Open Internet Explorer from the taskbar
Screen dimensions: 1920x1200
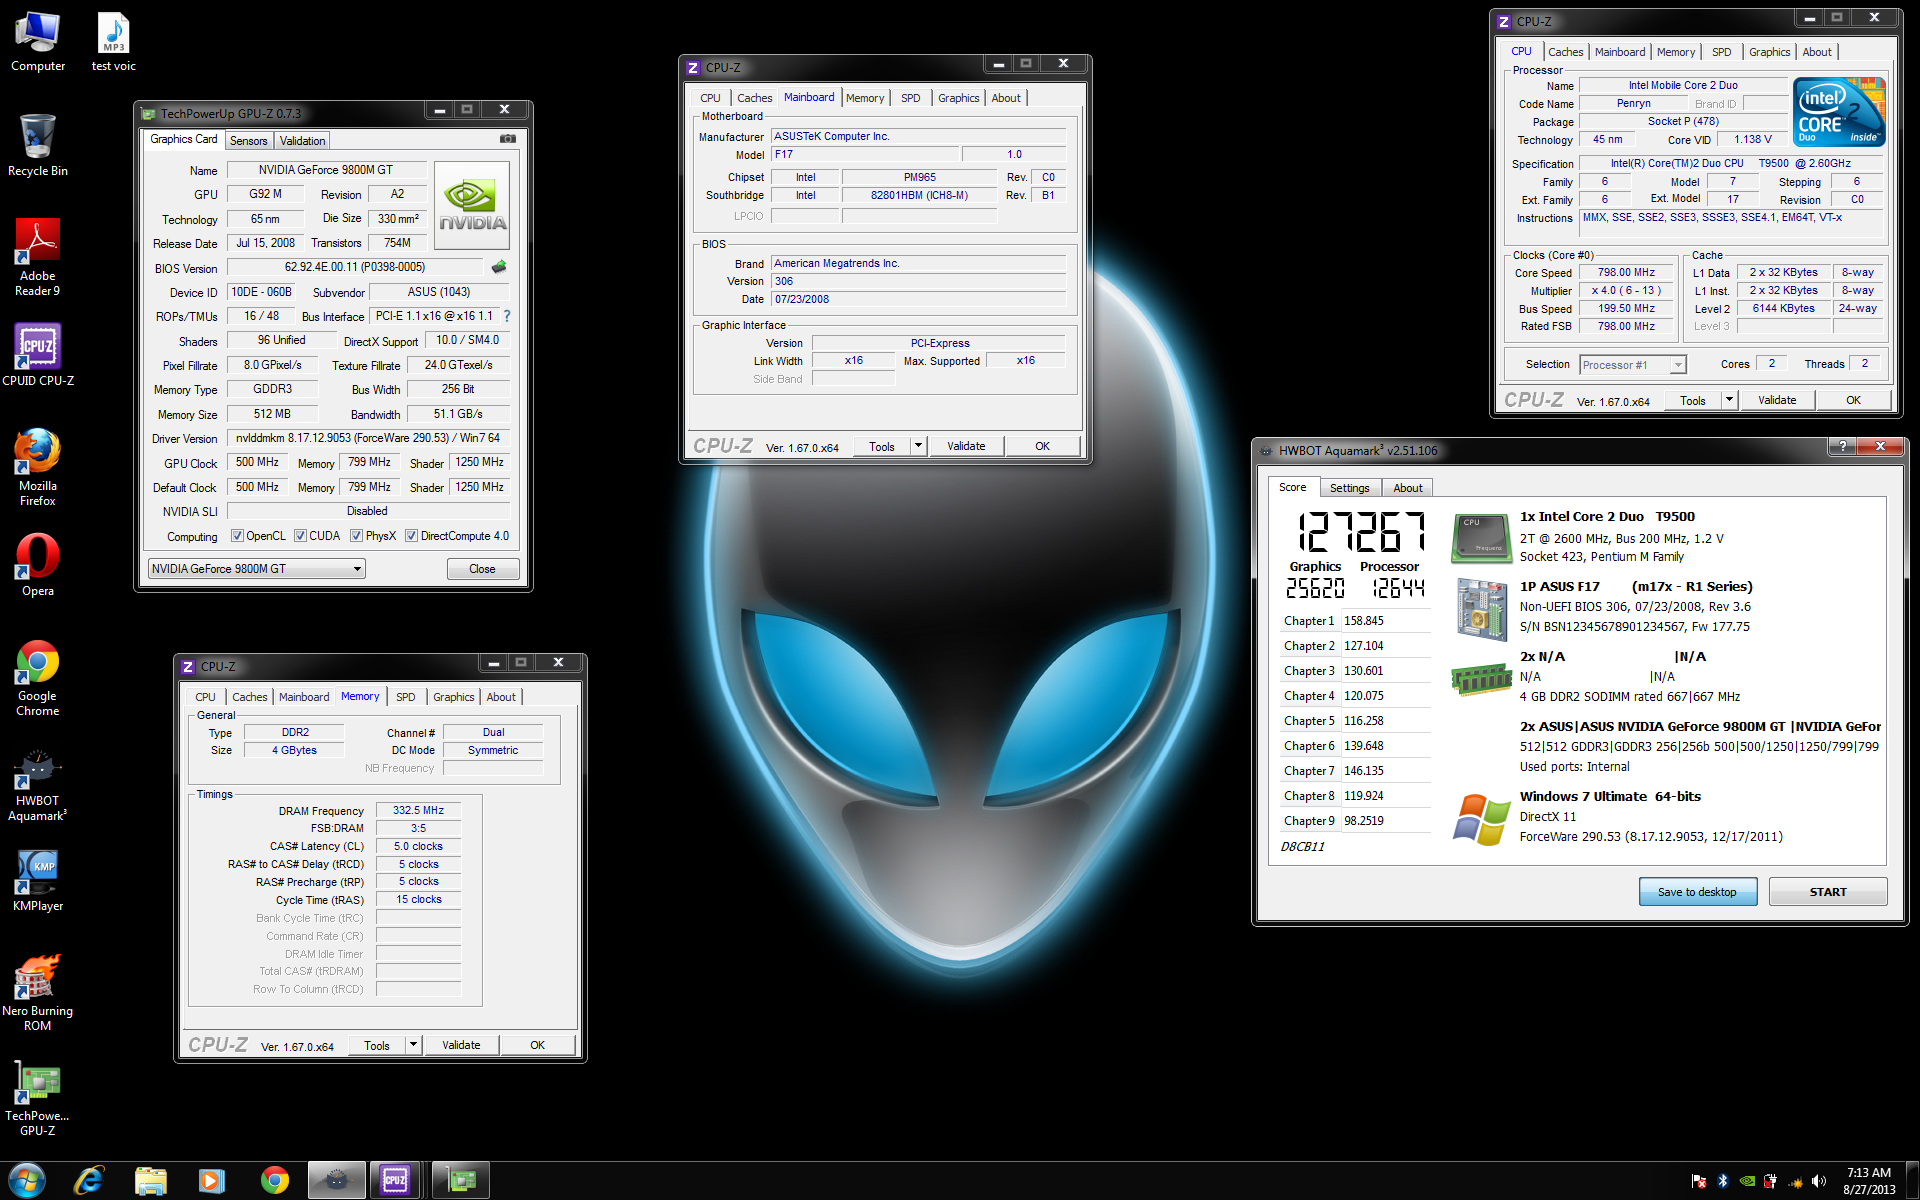point(89,1181)
